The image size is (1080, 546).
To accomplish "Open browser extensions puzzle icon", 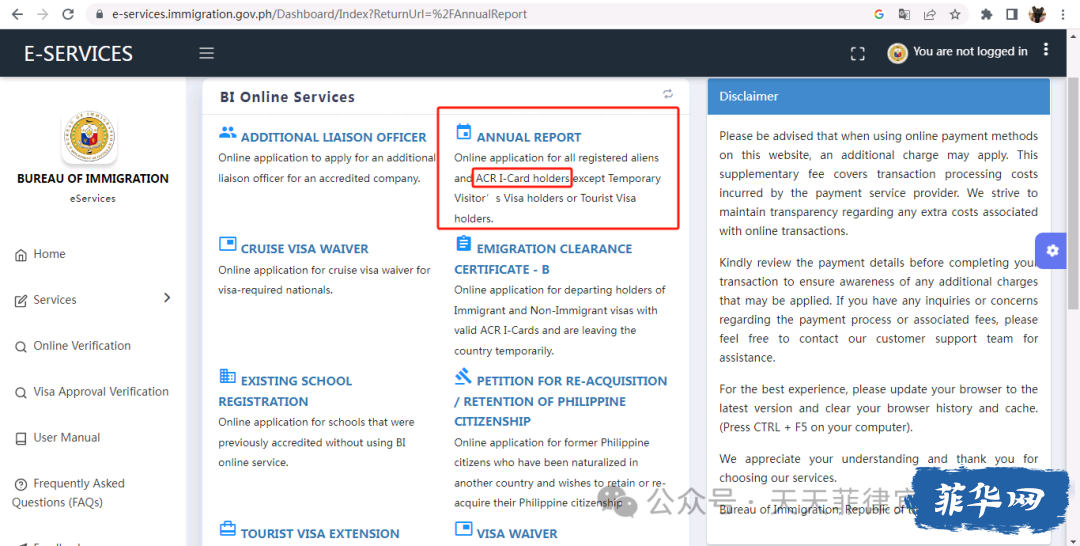I will pyautogui.click(x=986, y=14).
